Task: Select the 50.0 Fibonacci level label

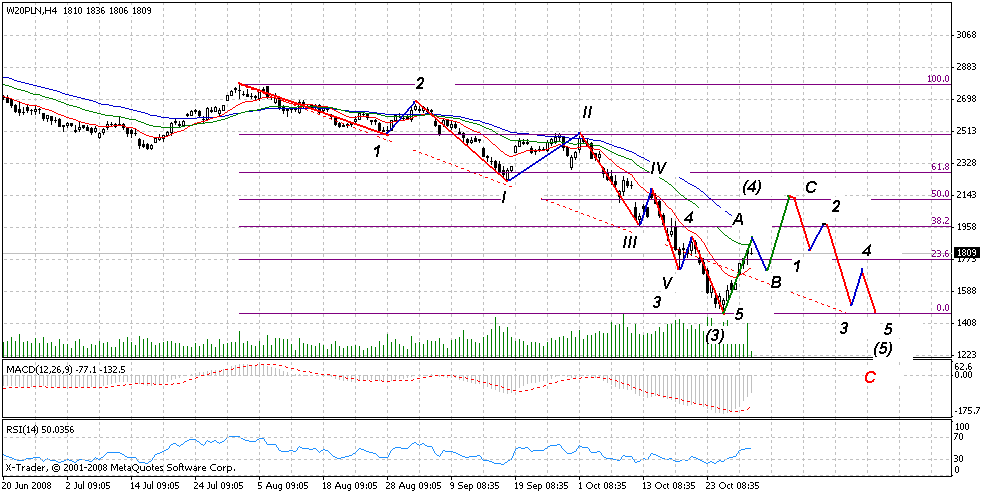Action: tap(940, 194)
